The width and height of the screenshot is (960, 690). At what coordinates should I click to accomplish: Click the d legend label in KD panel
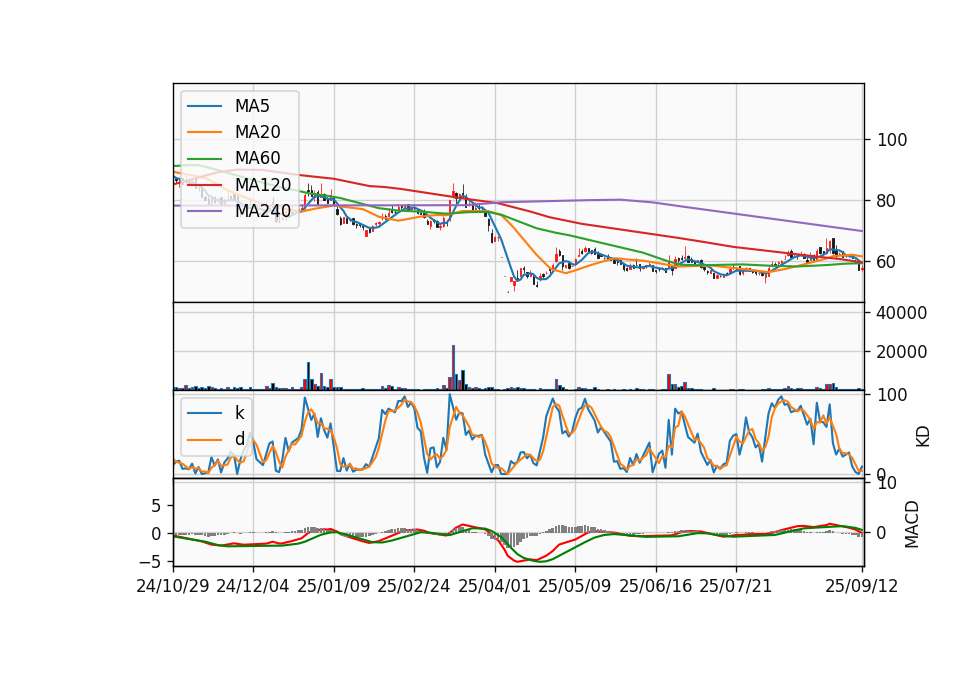click(239, 439)
